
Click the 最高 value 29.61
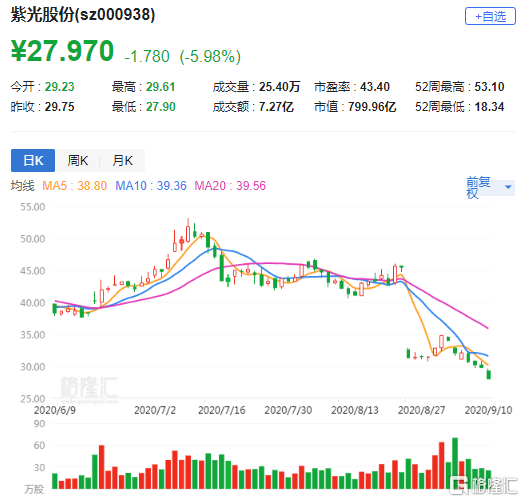tap(161, 87)
